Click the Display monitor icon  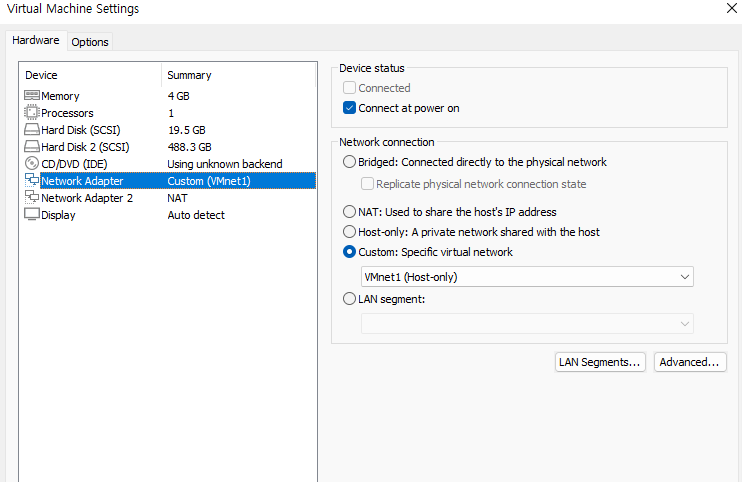[32, 214]
